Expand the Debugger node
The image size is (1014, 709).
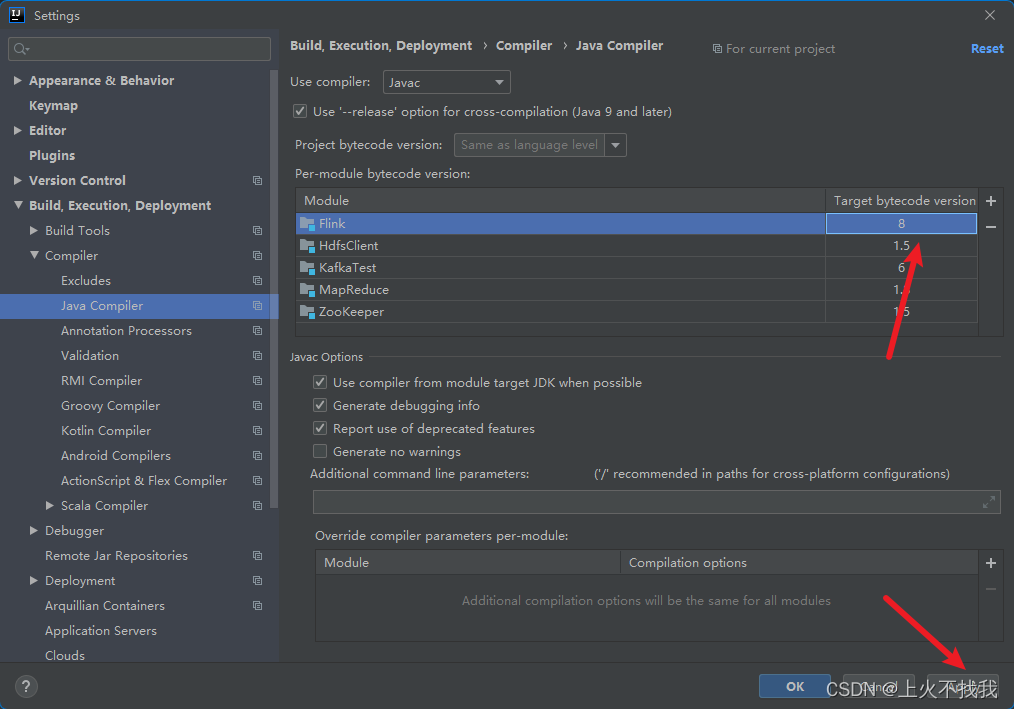coord(34,530)
